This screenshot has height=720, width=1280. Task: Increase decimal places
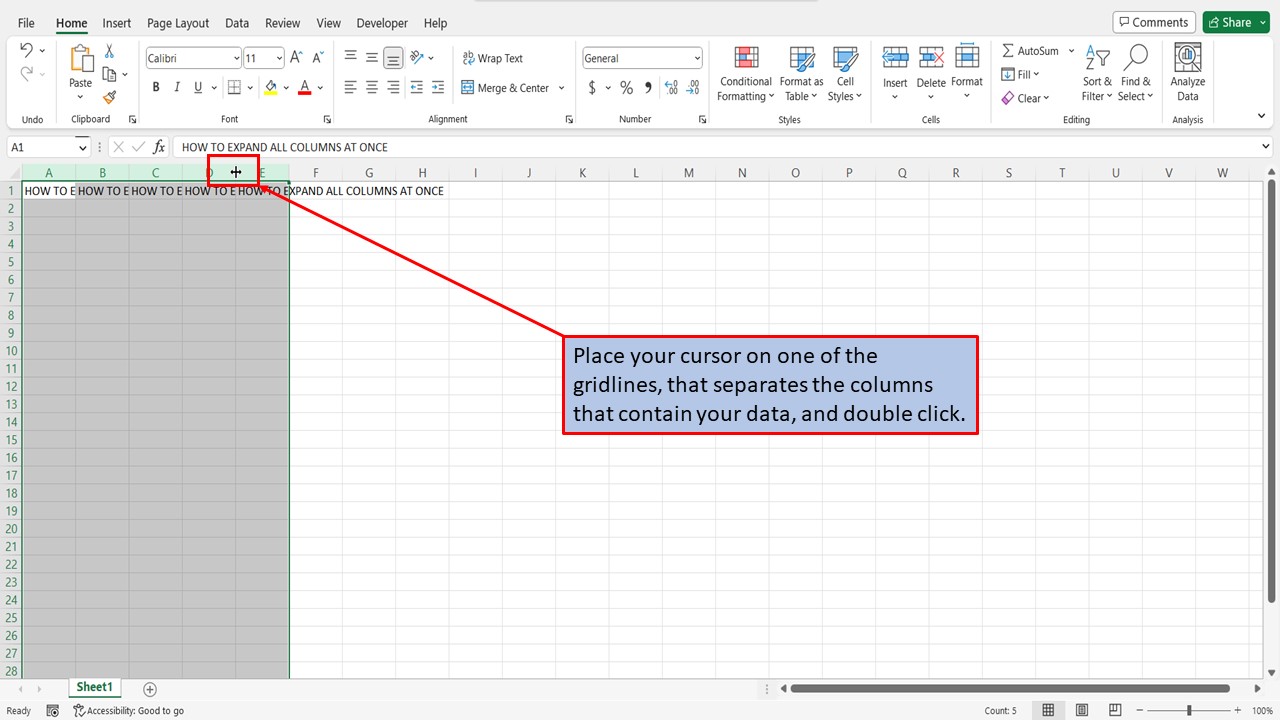tap(670, 87)
